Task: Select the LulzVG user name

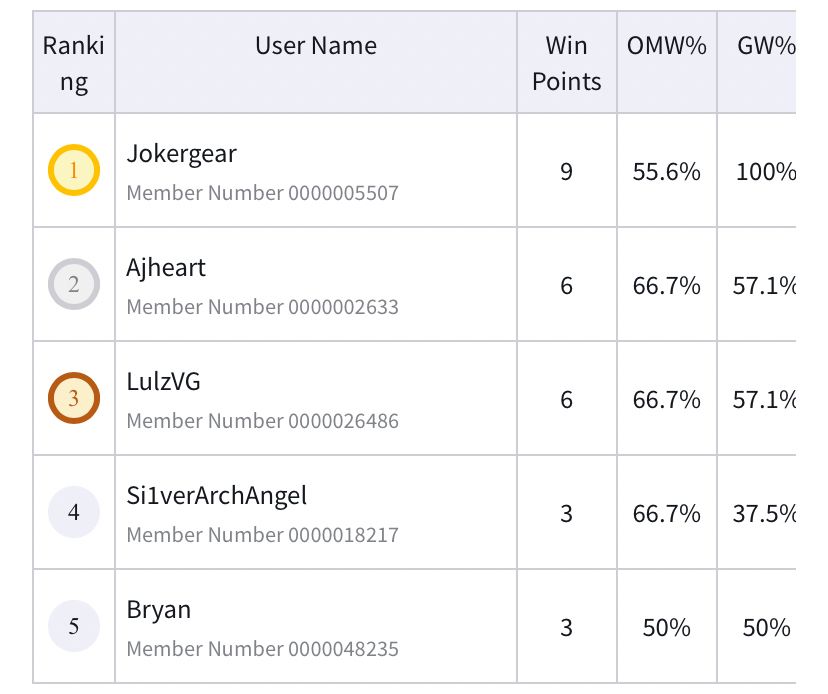Action: pos(164,382)
